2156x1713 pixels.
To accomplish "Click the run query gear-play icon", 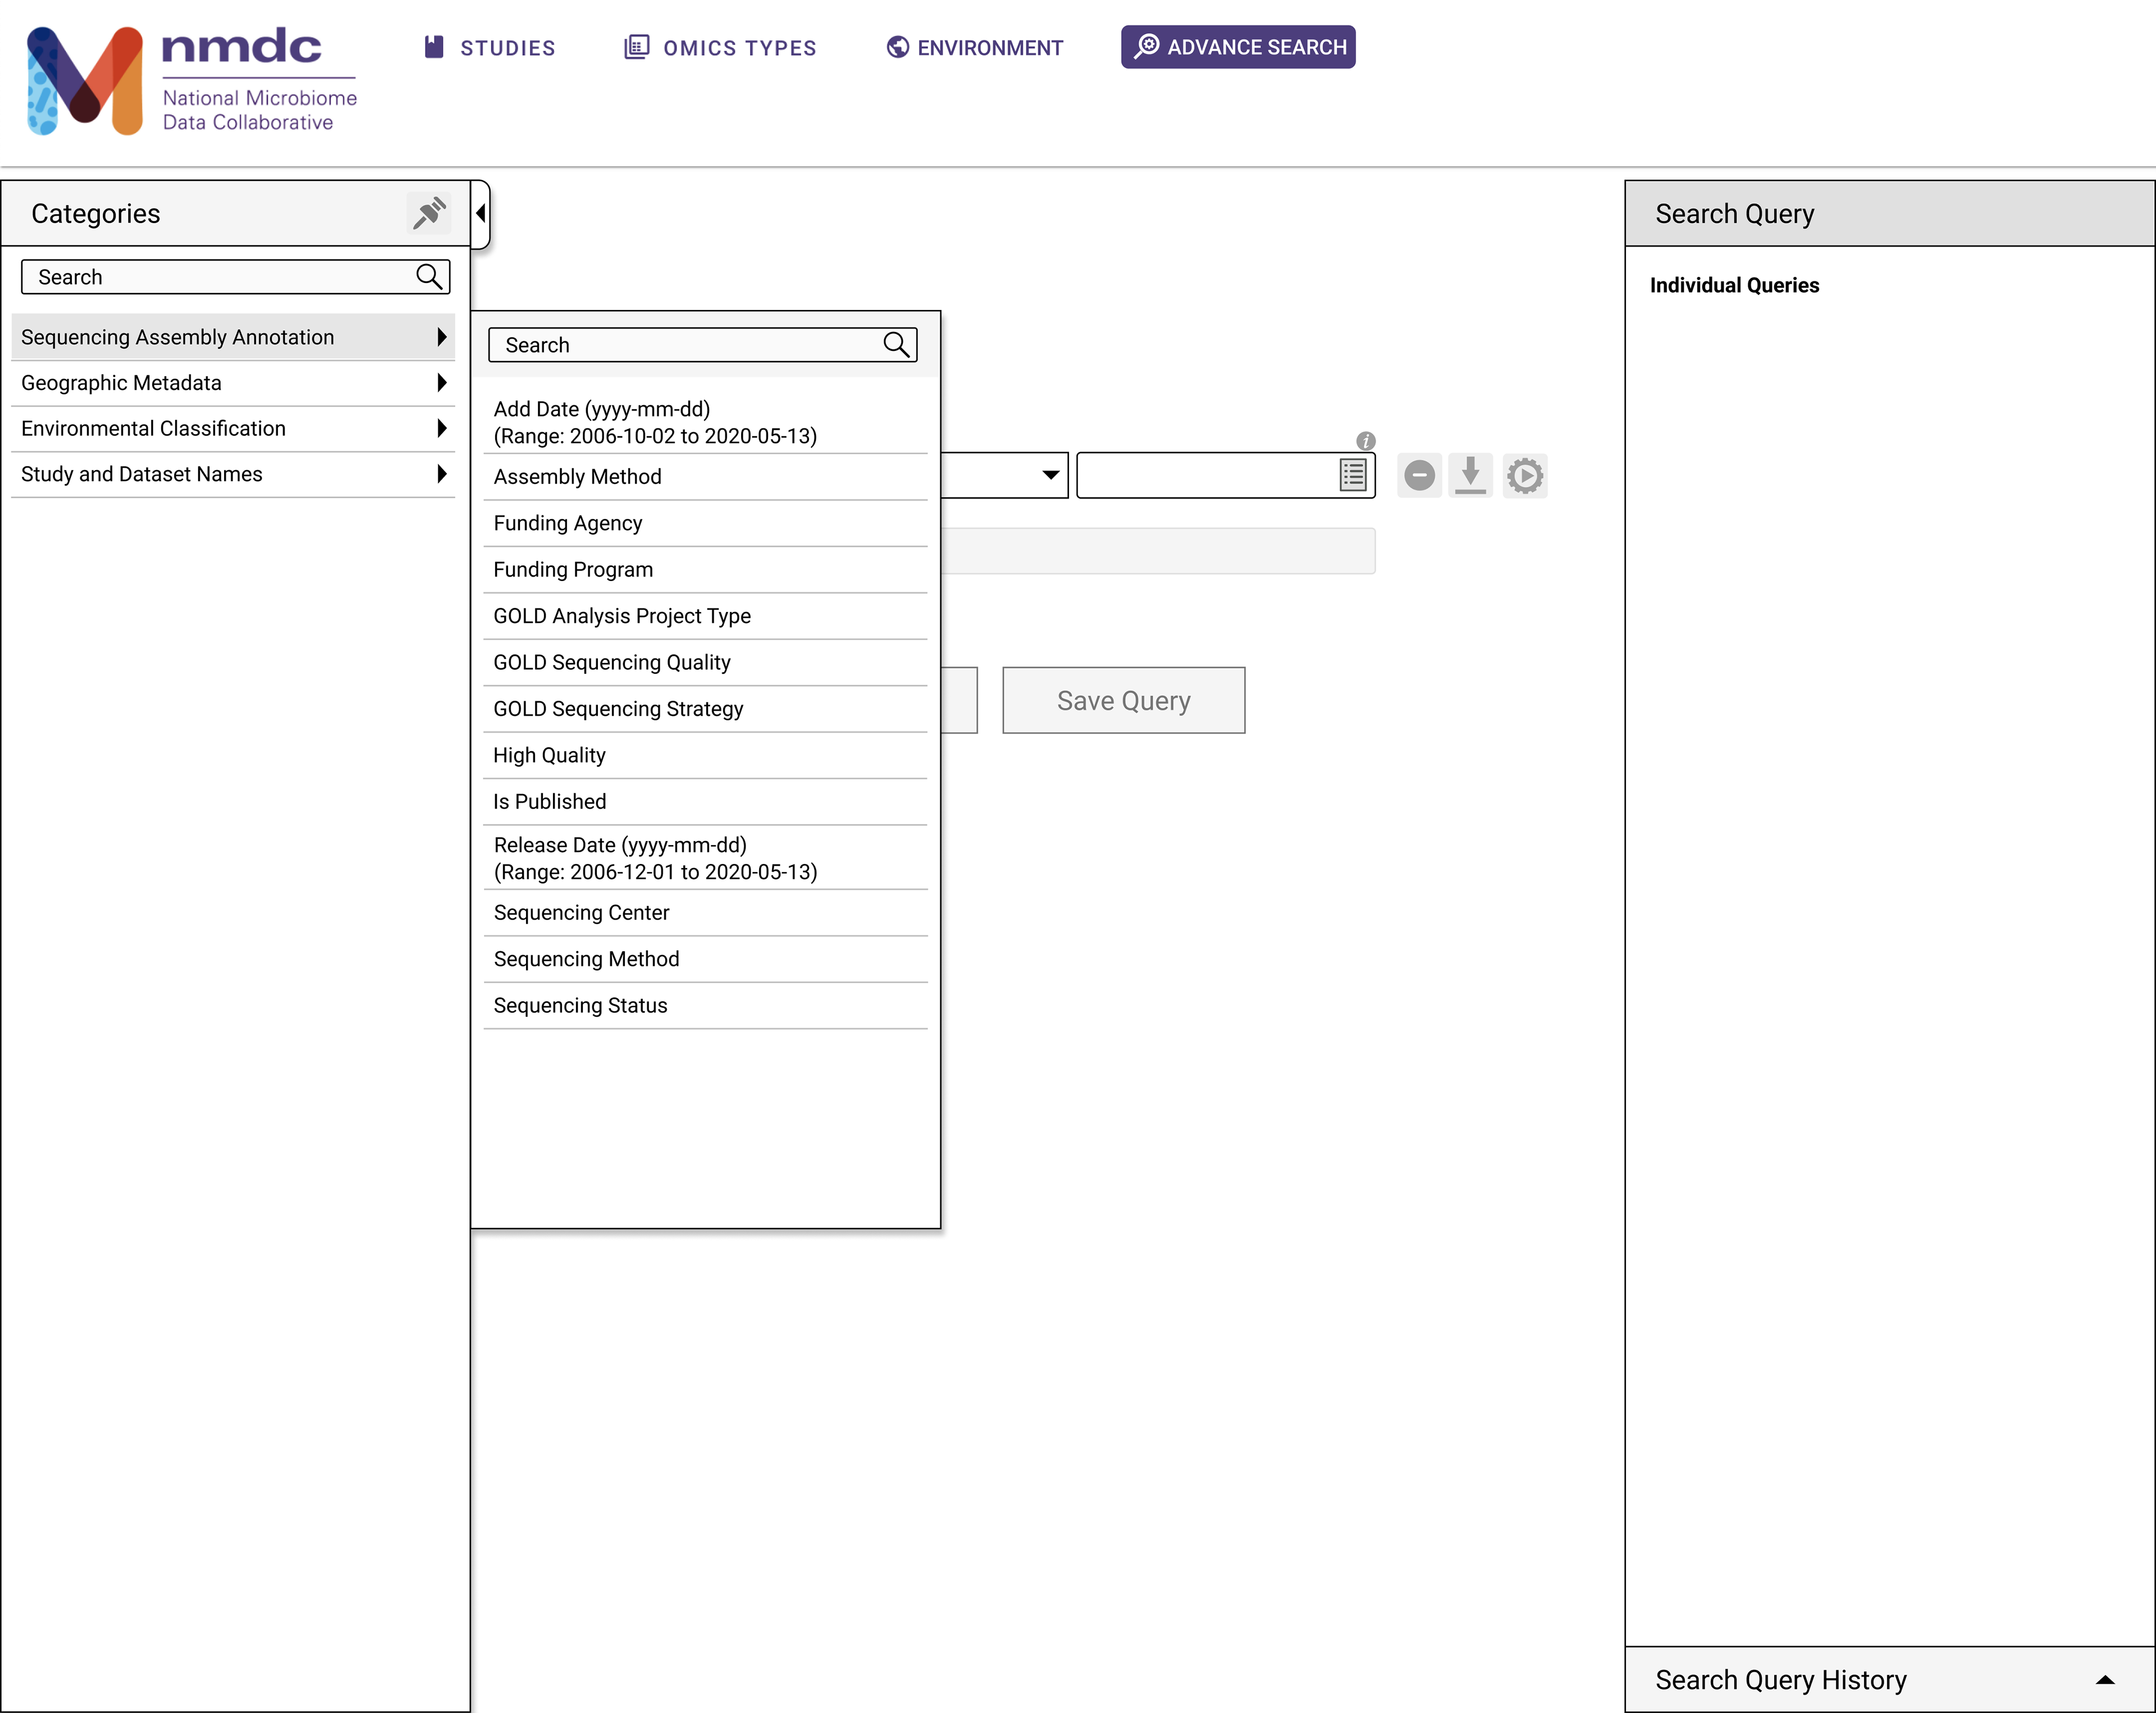I will [1524, 475].
